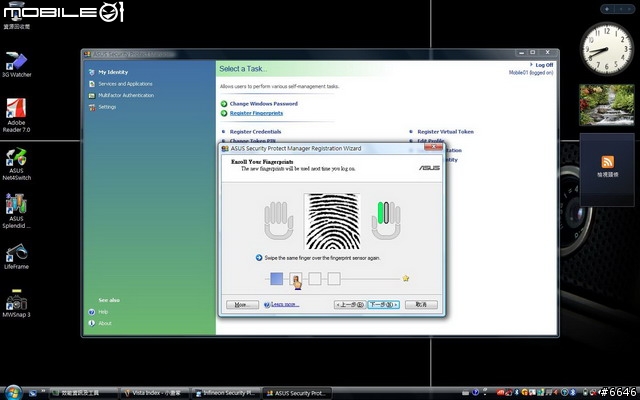Click the fingerprint scan image
This screenshot has width=640, height=400.
(332, 221)
